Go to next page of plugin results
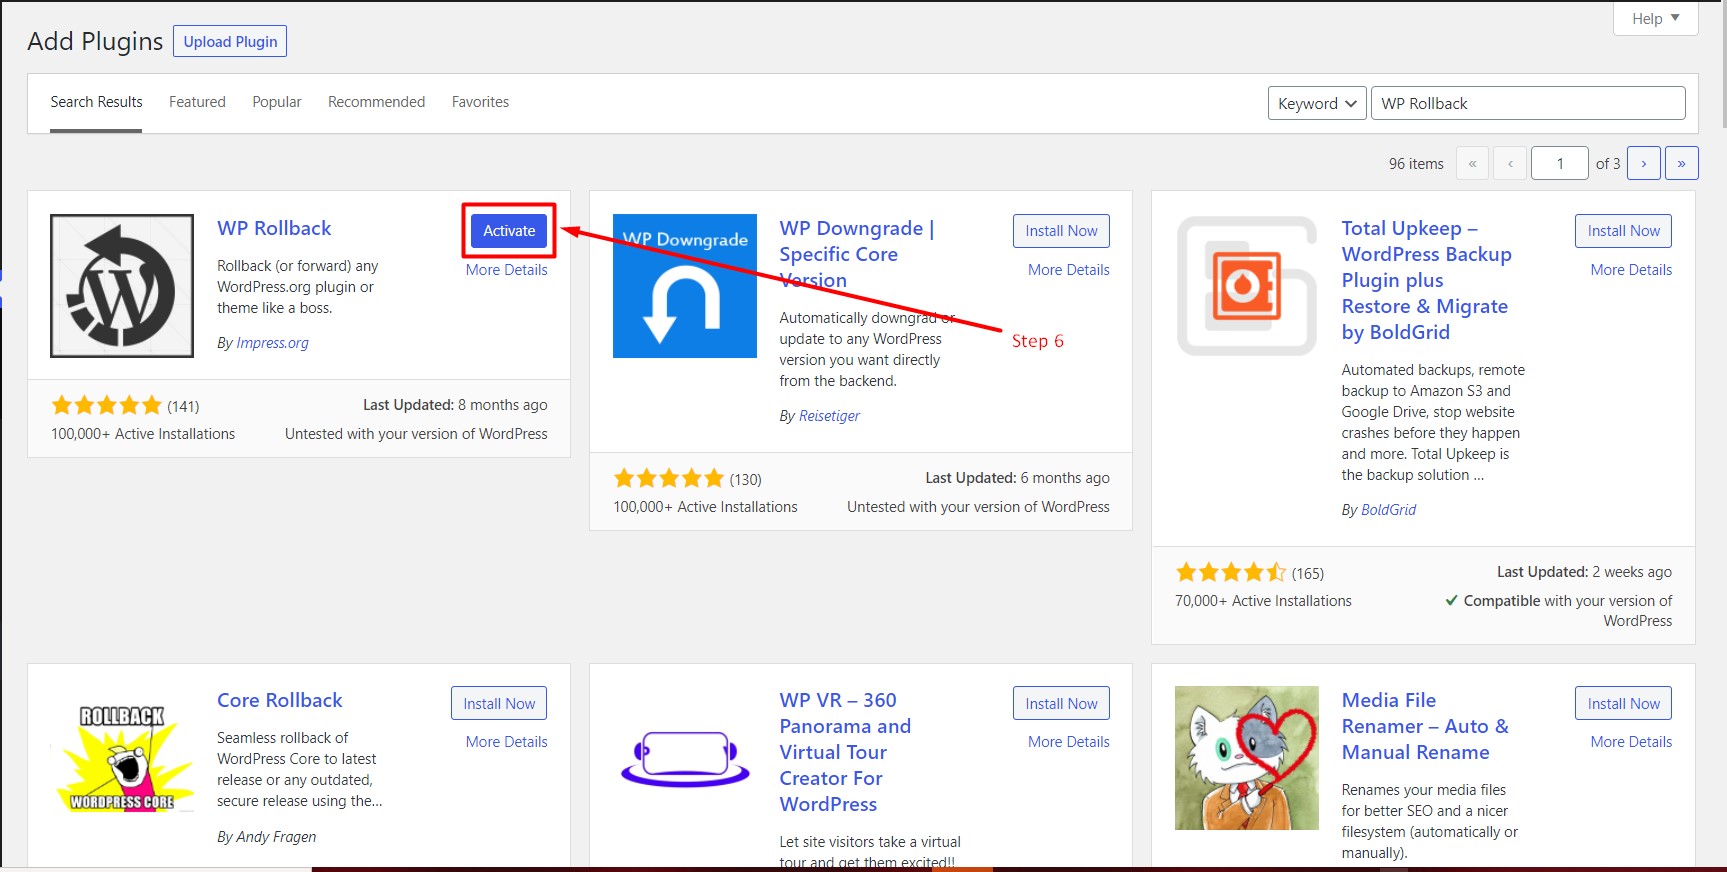Screen dimensions: 1727x872 (1644, 163)
